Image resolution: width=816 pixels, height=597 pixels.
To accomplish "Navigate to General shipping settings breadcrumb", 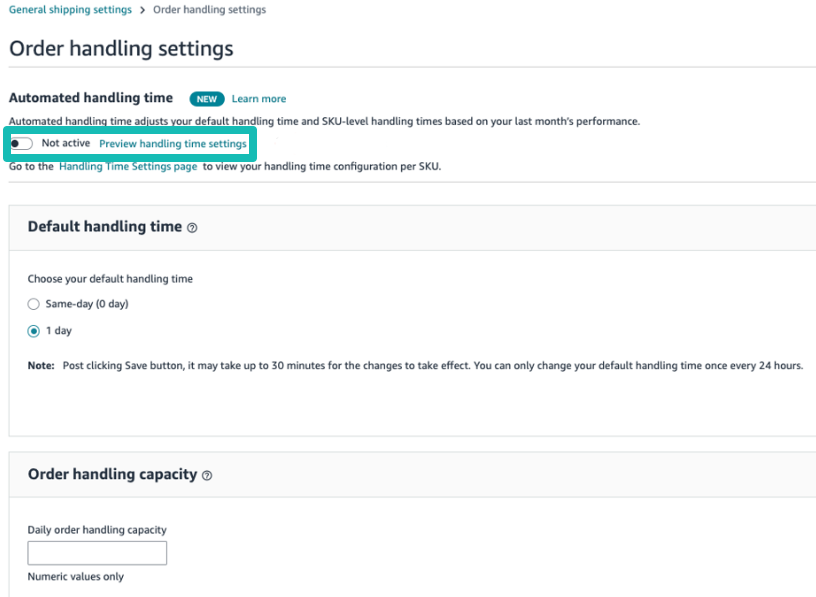I will click(70, 9).
